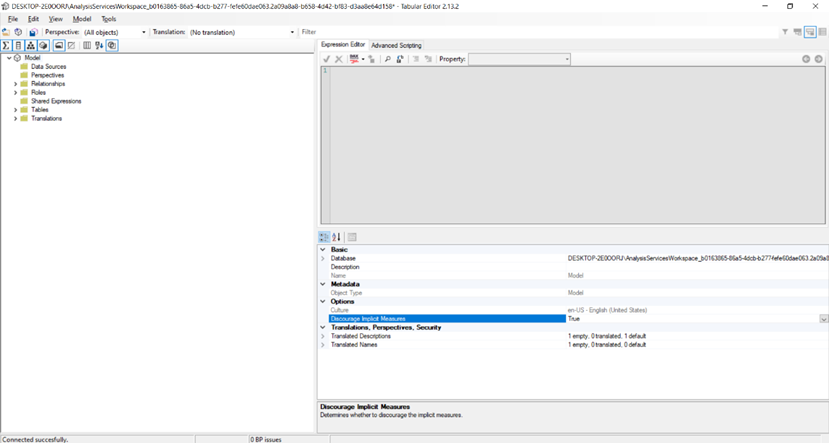Open the Property combo box
Image resolution: width=829 pixels, height=443 pixels.
point(519,59)
